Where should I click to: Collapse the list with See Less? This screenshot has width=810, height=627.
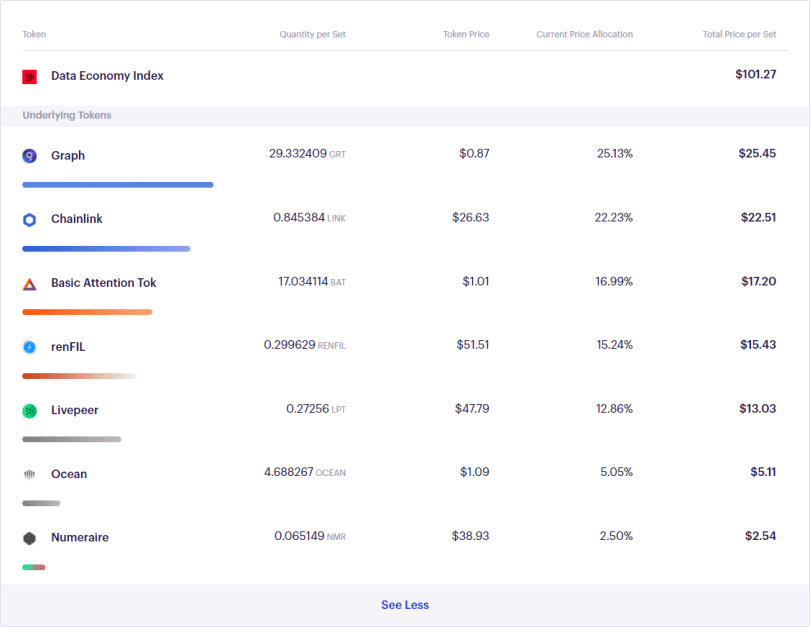[x=405, y=605]
